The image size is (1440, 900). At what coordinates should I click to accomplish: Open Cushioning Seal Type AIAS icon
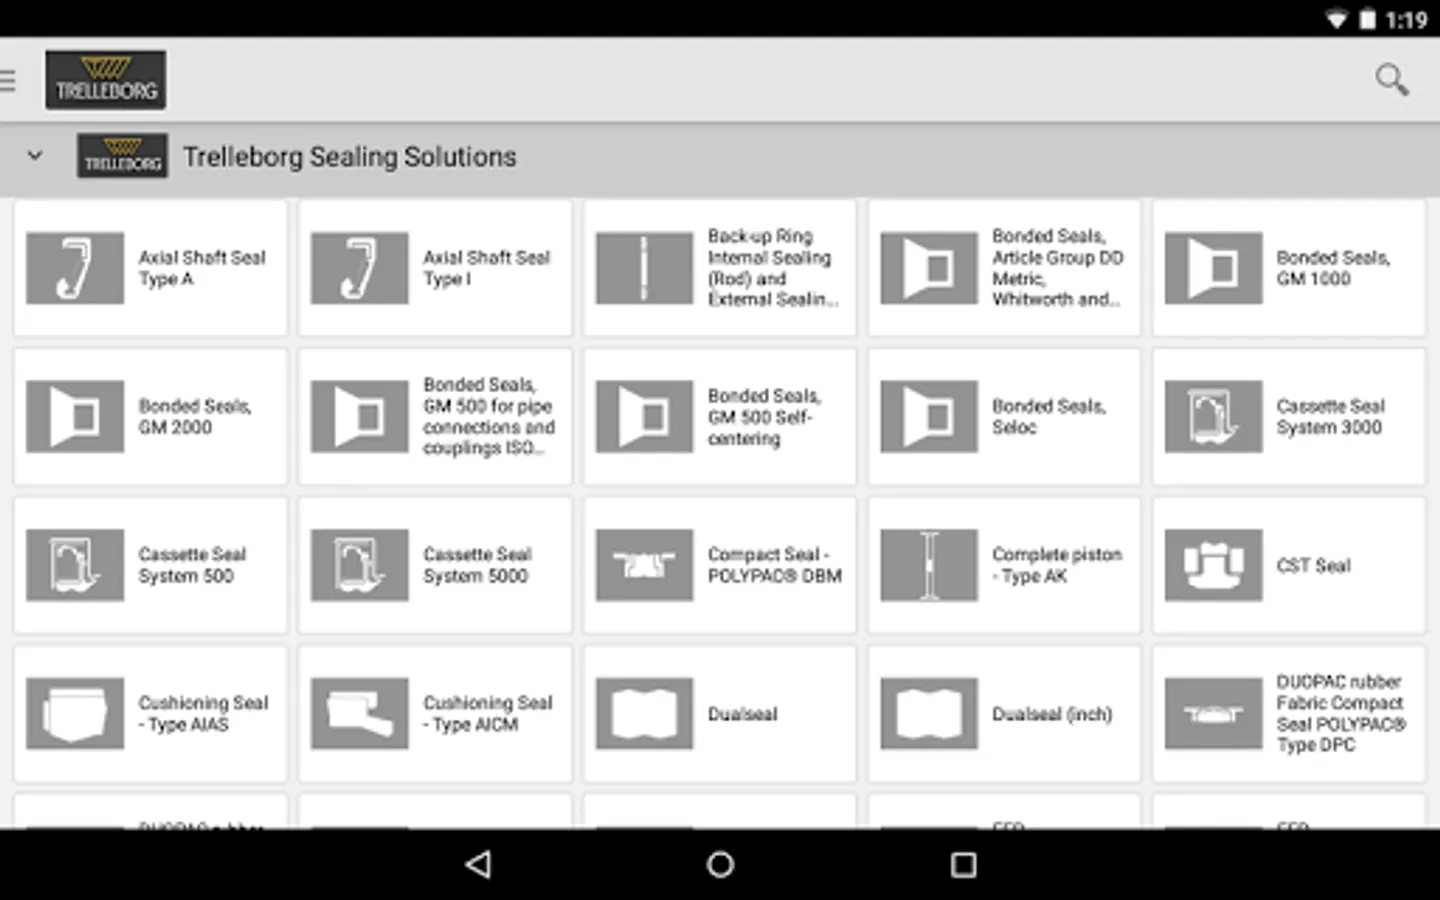tap(75, 714)
